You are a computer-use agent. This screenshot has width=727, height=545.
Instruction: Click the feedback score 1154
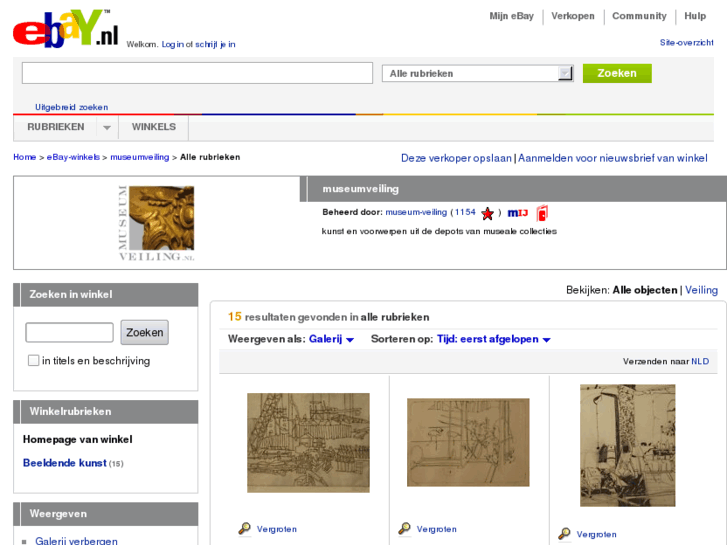tap(465, 212)
